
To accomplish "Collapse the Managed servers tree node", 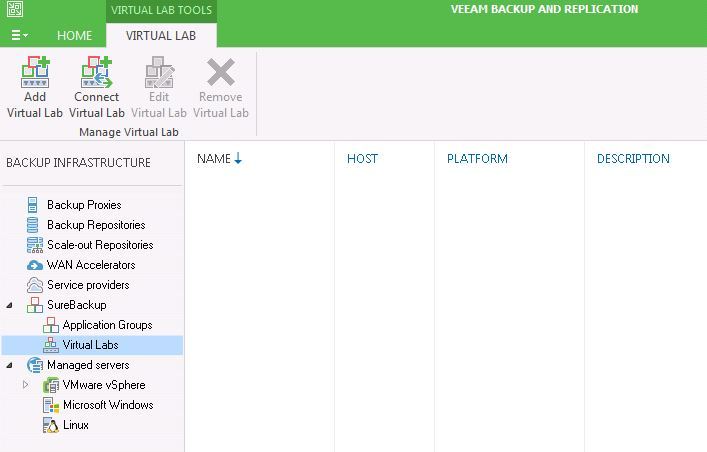I will click(9, 365).
